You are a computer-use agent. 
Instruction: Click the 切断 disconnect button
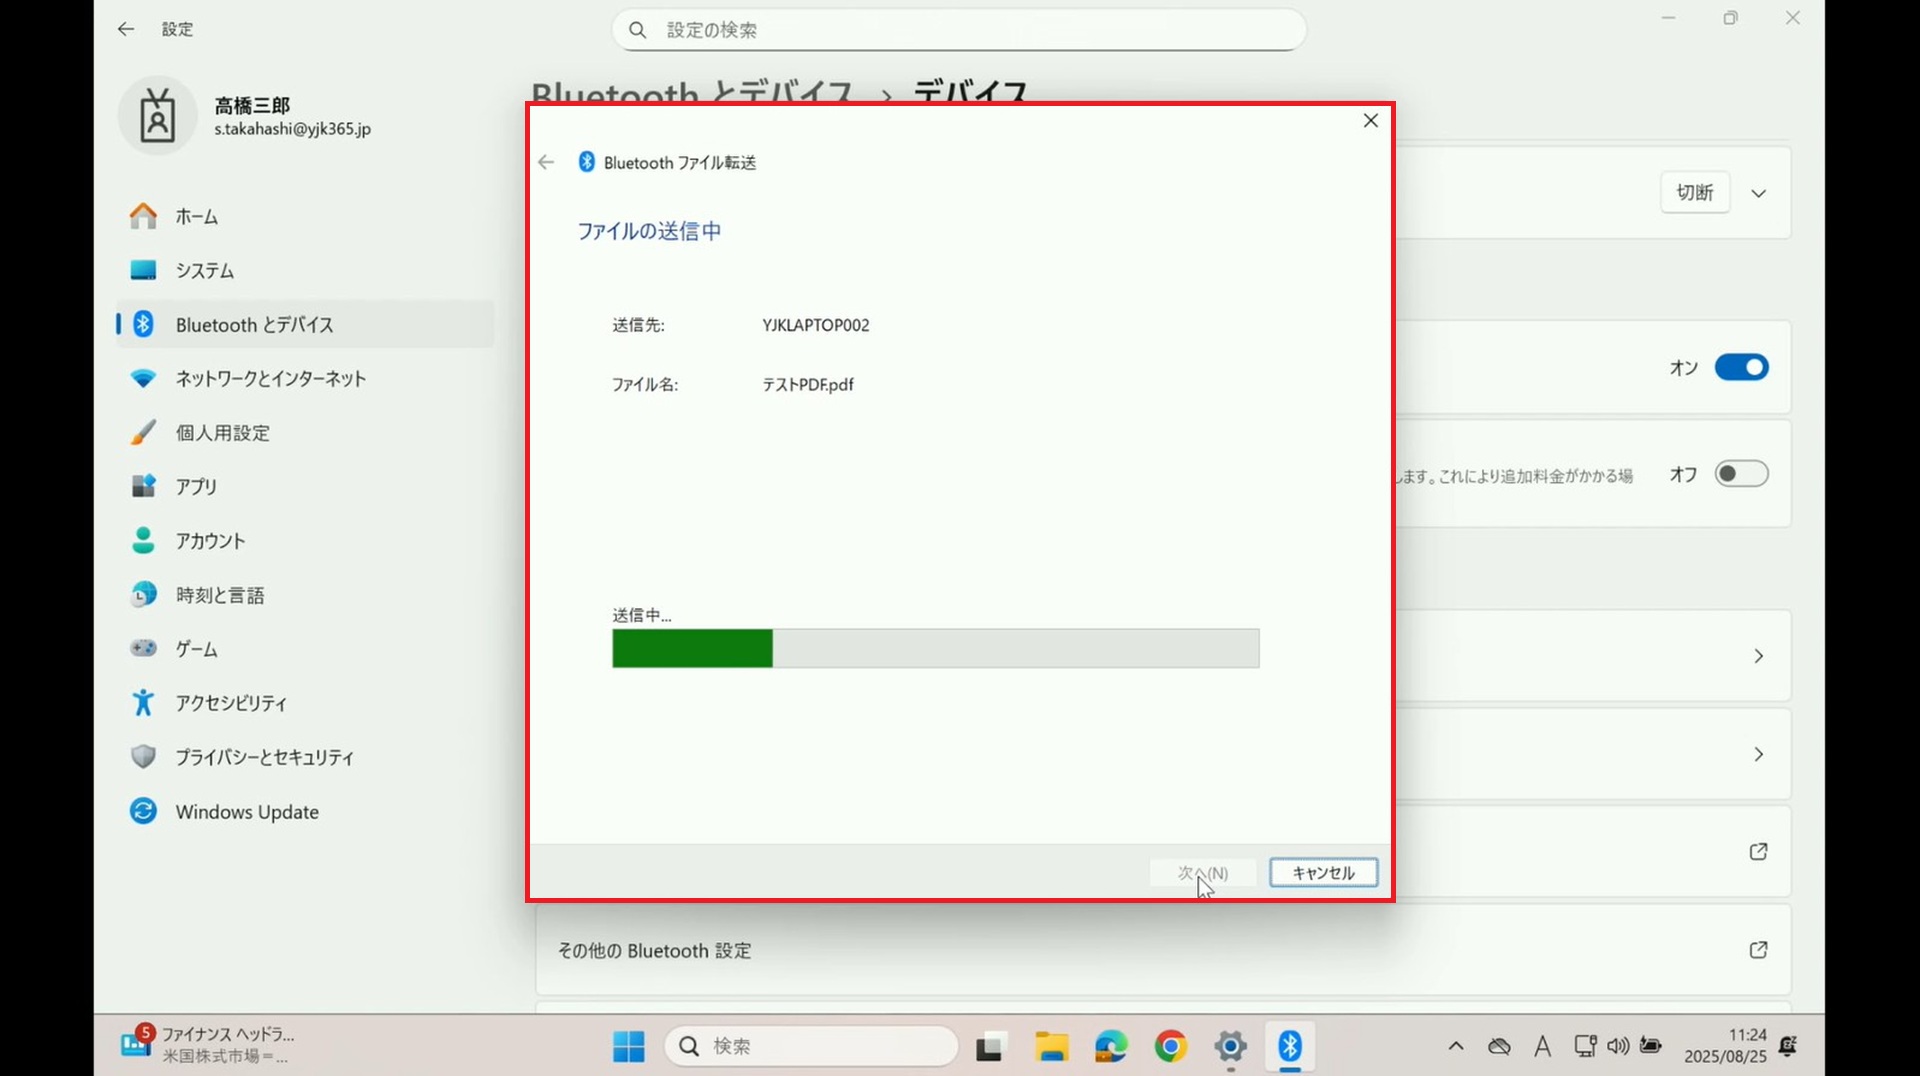(1695, 192)
